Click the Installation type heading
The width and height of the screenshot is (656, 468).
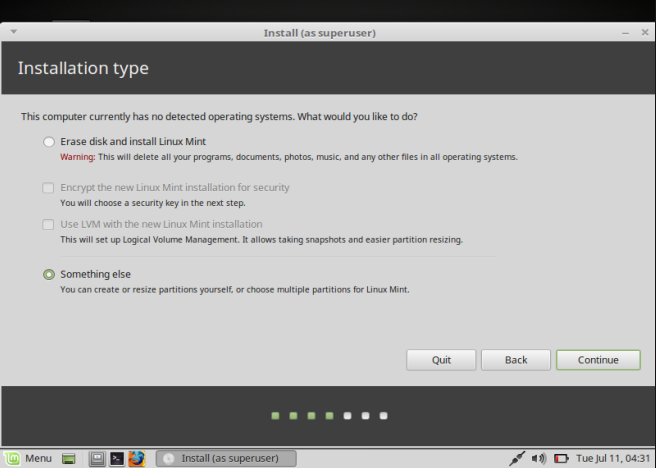coord(83,69)
